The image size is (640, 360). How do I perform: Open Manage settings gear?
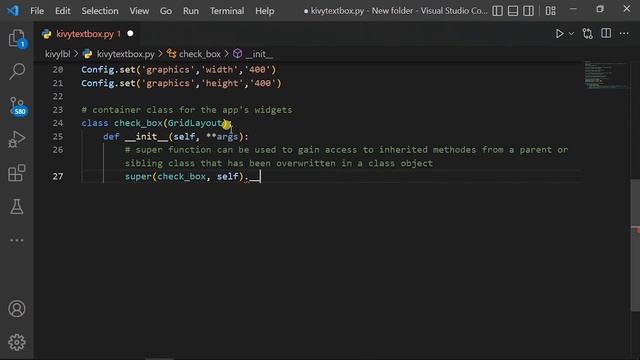[x=17, y=342]
